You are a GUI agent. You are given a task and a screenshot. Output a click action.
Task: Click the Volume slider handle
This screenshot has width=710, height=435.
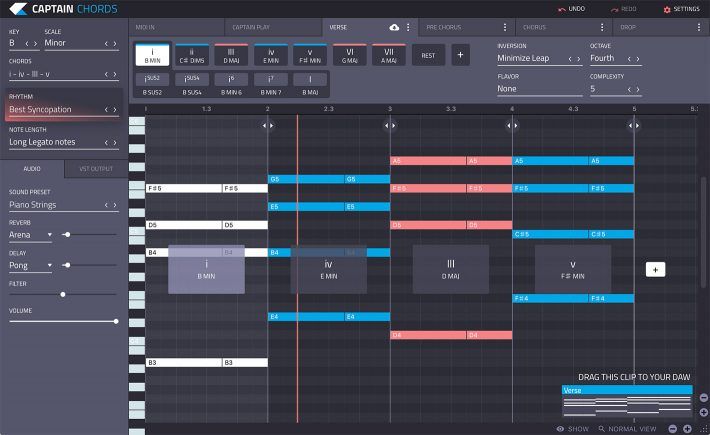116,321
